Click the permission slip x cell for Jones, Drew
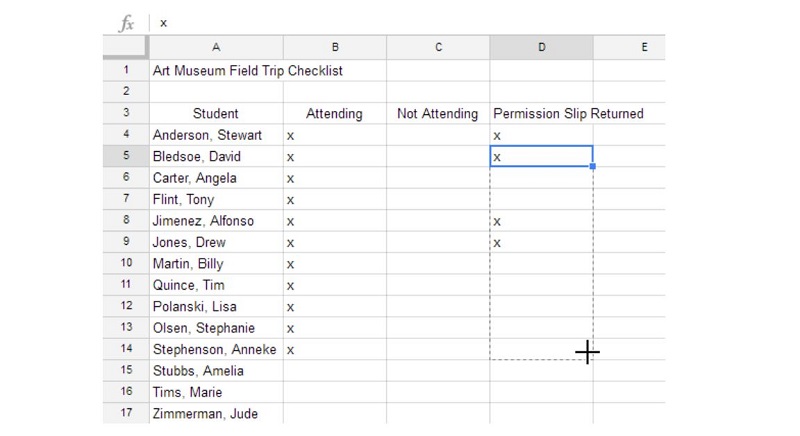 [x=541, y=242]
